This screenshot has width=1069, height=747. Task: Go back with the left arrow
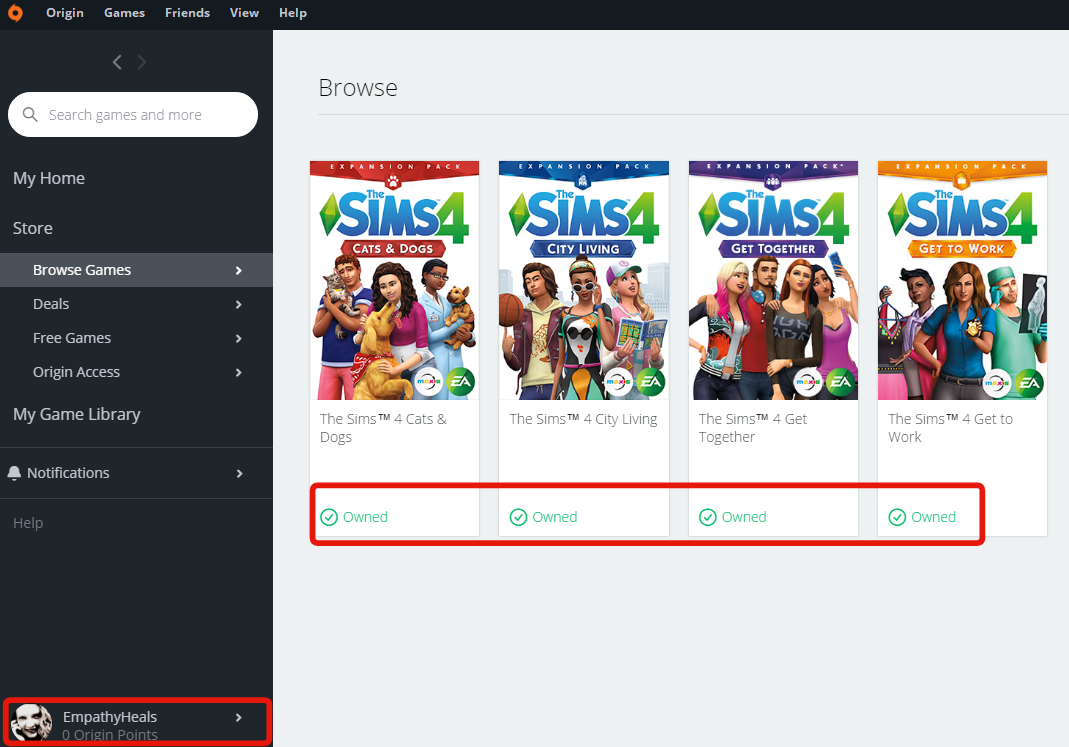pyautogui.click(x=117, y=62)
